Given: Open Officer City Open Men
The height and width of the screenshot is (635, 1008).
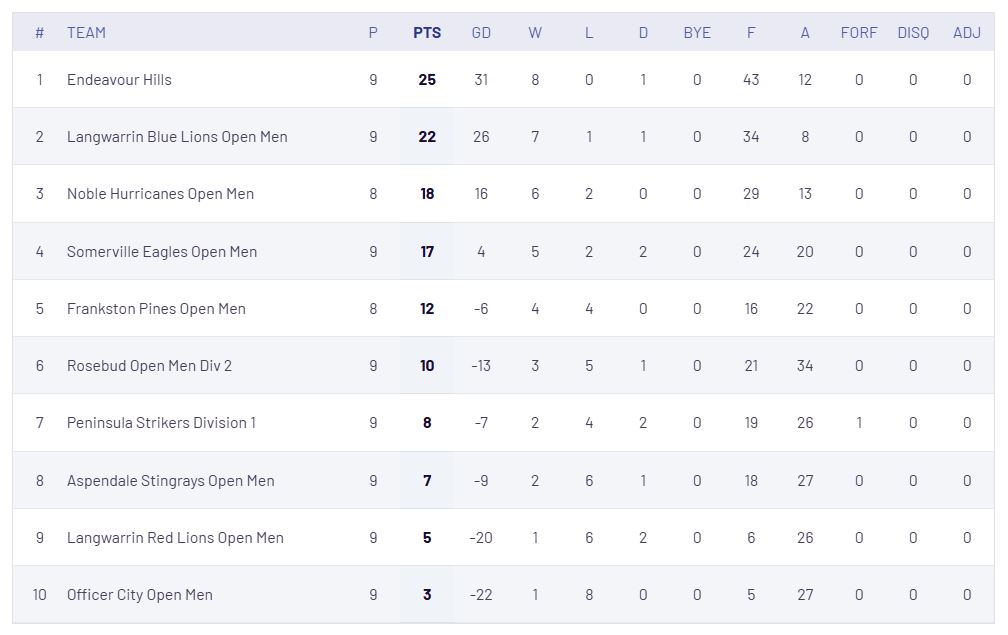Looking at the screenshot, I should 140,595.
